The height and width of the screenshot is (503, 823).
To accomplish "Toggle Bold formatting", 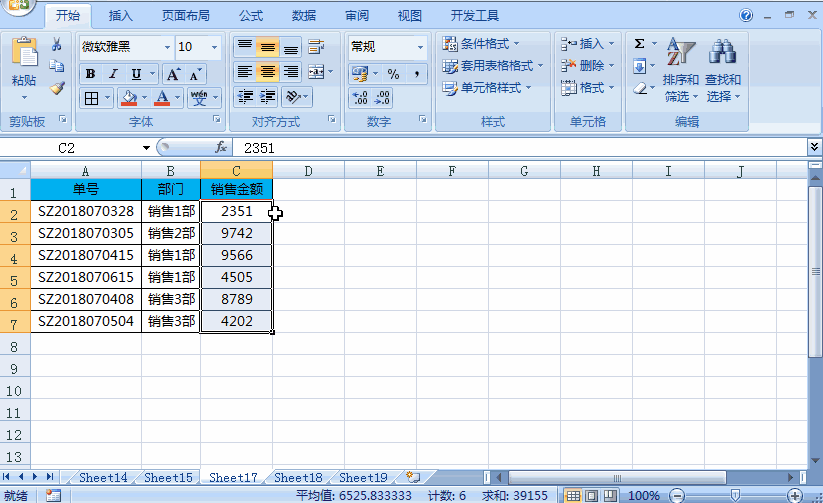I will point(90,74).
